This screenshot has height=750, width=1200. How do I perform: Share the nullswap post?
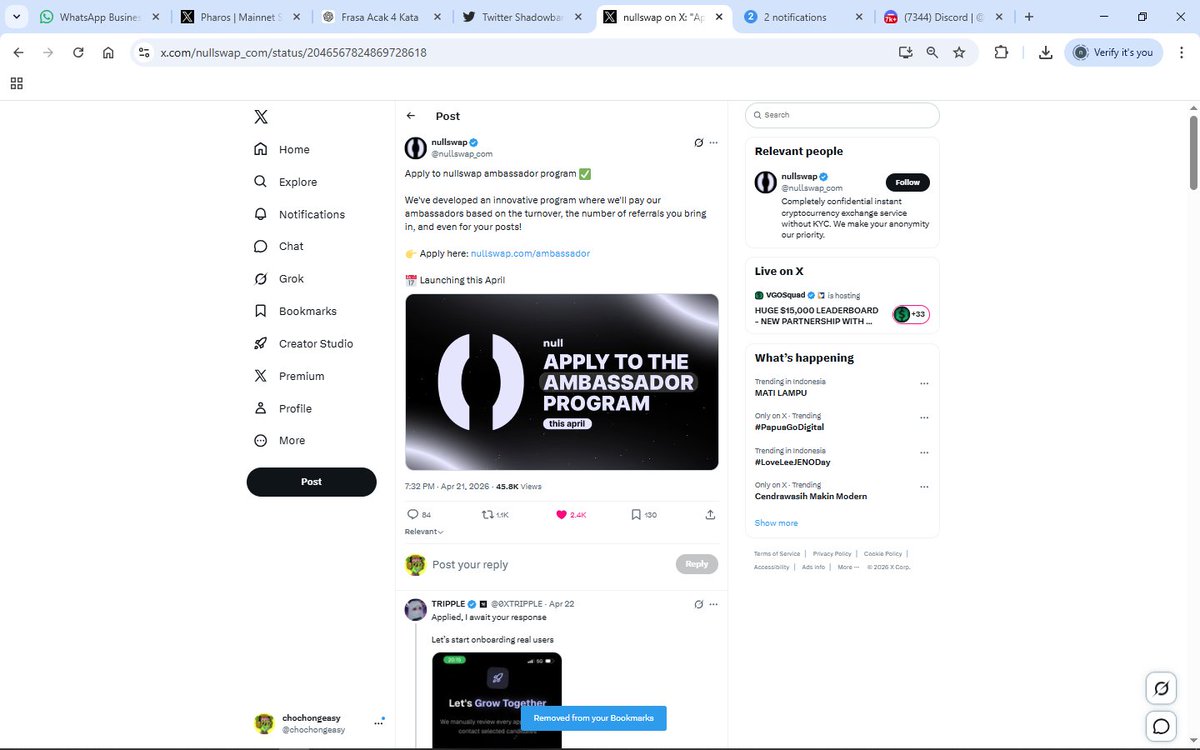tap(709, 514)
